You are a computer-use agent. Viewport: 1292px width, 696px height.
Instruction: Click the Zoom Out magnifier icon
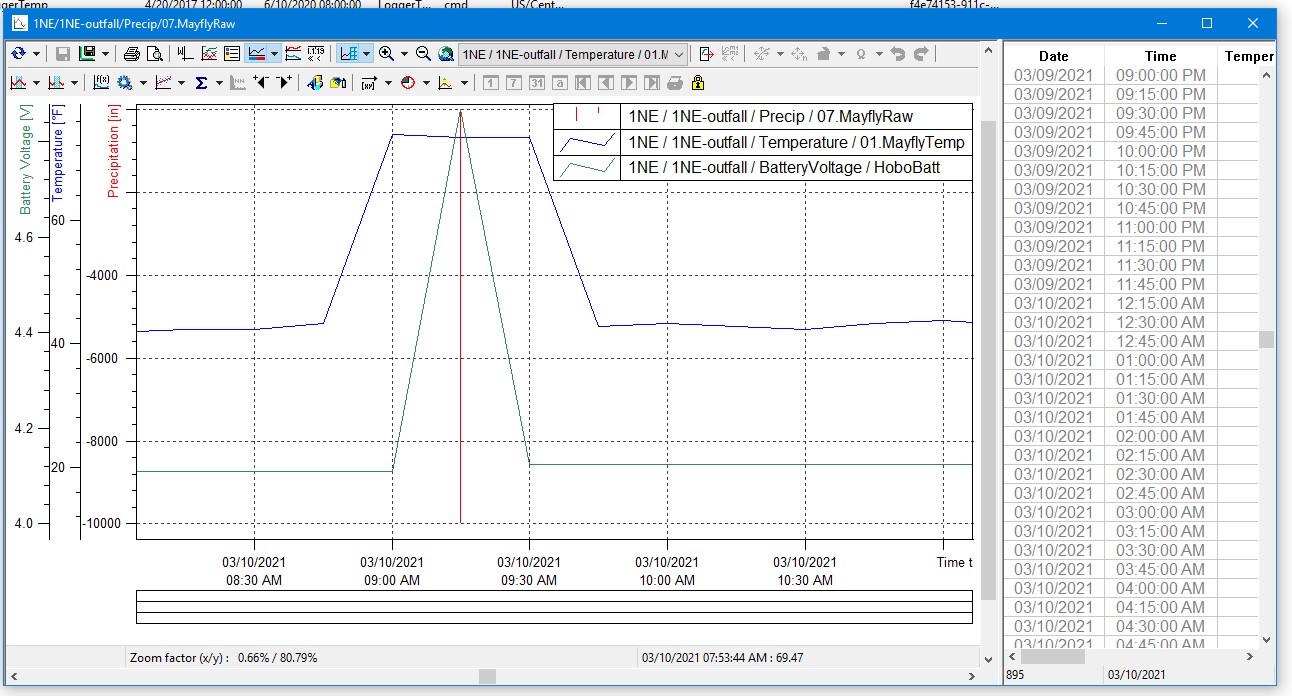423,54
